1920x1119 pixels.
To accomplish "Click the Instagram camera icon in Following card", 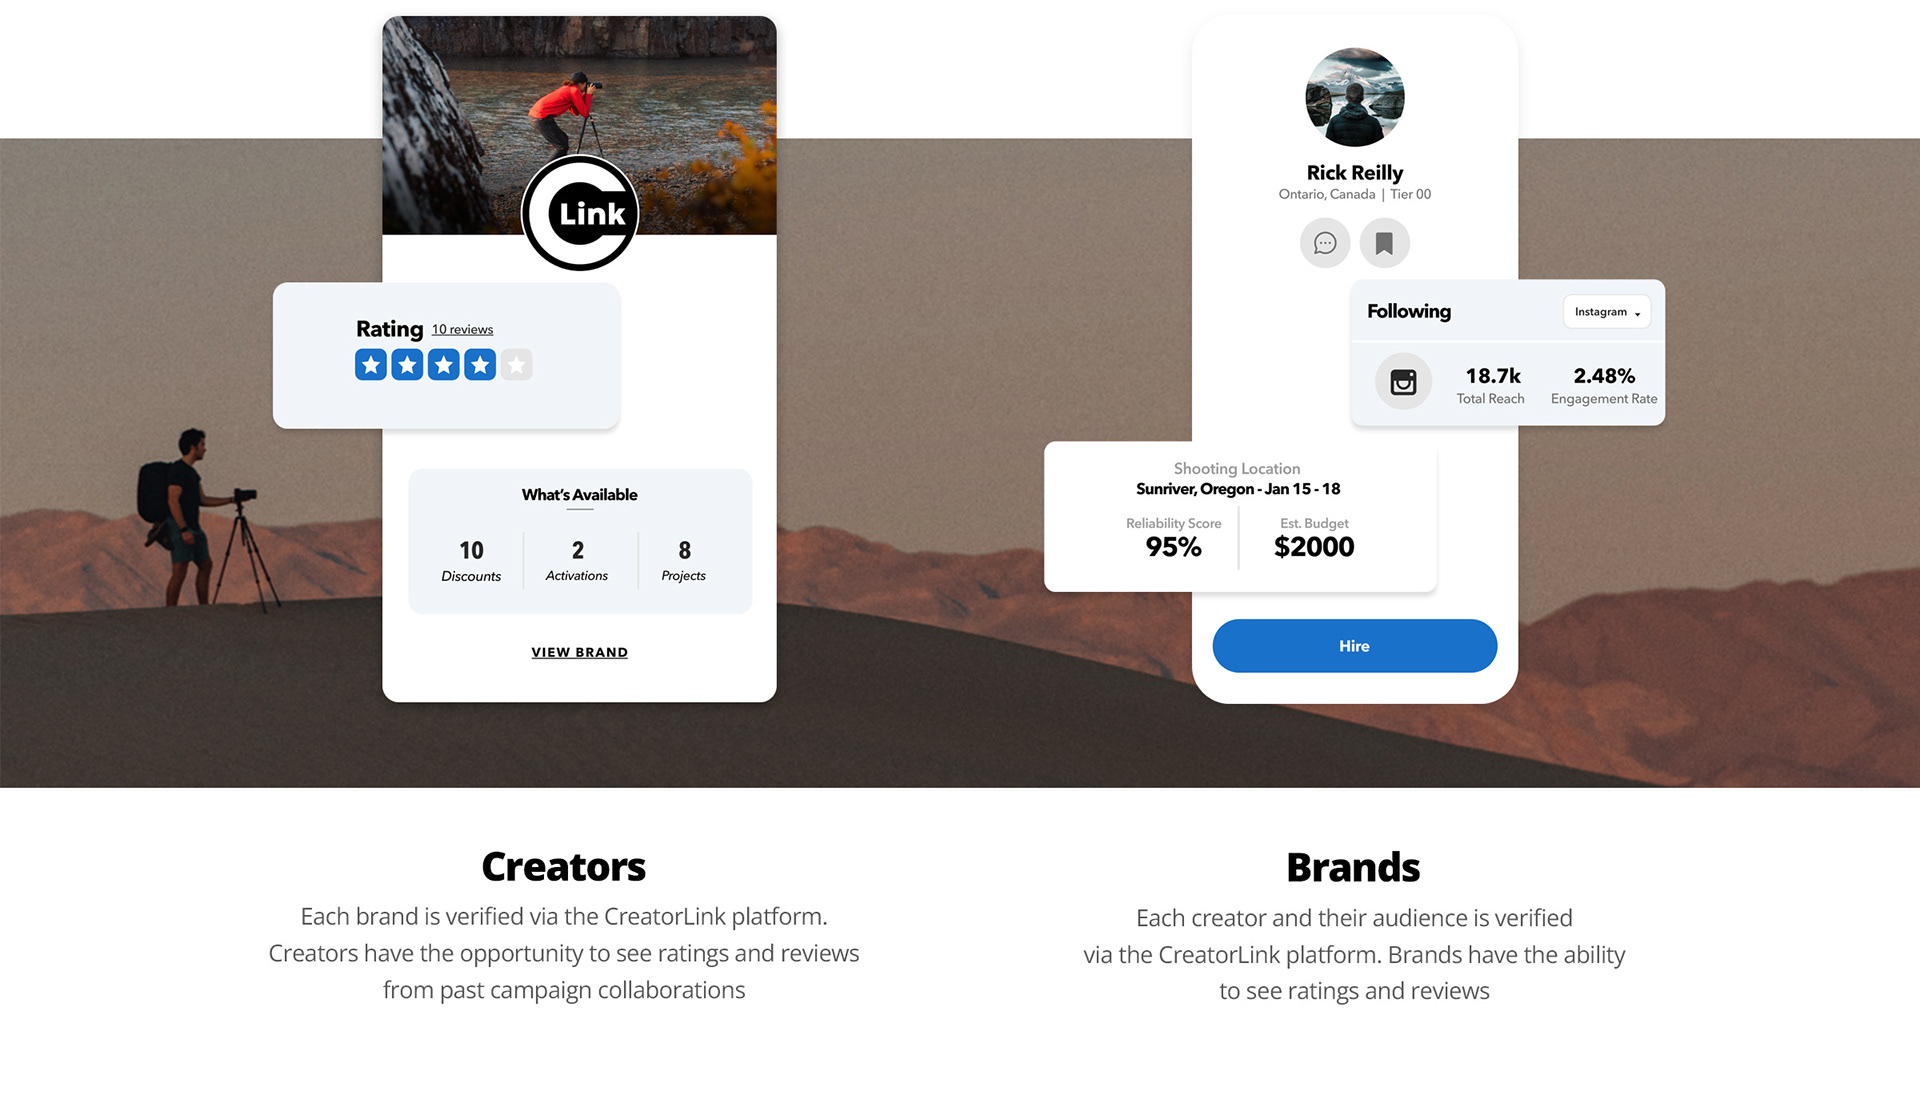I will [x=1403, y=381].
